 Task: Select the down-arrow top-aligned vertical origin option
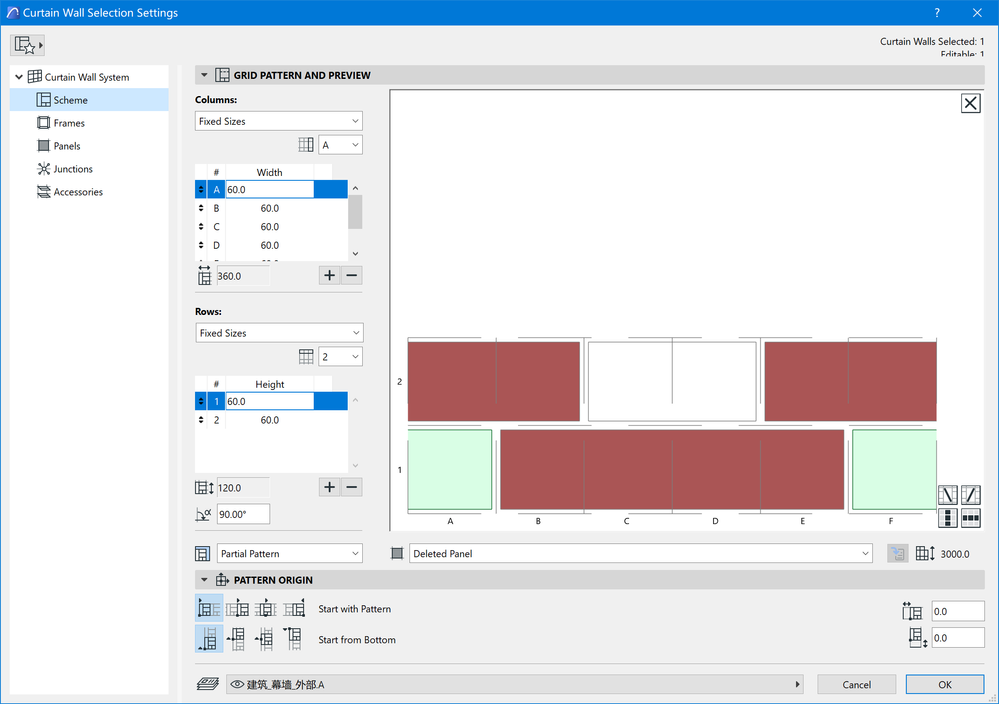294,638
